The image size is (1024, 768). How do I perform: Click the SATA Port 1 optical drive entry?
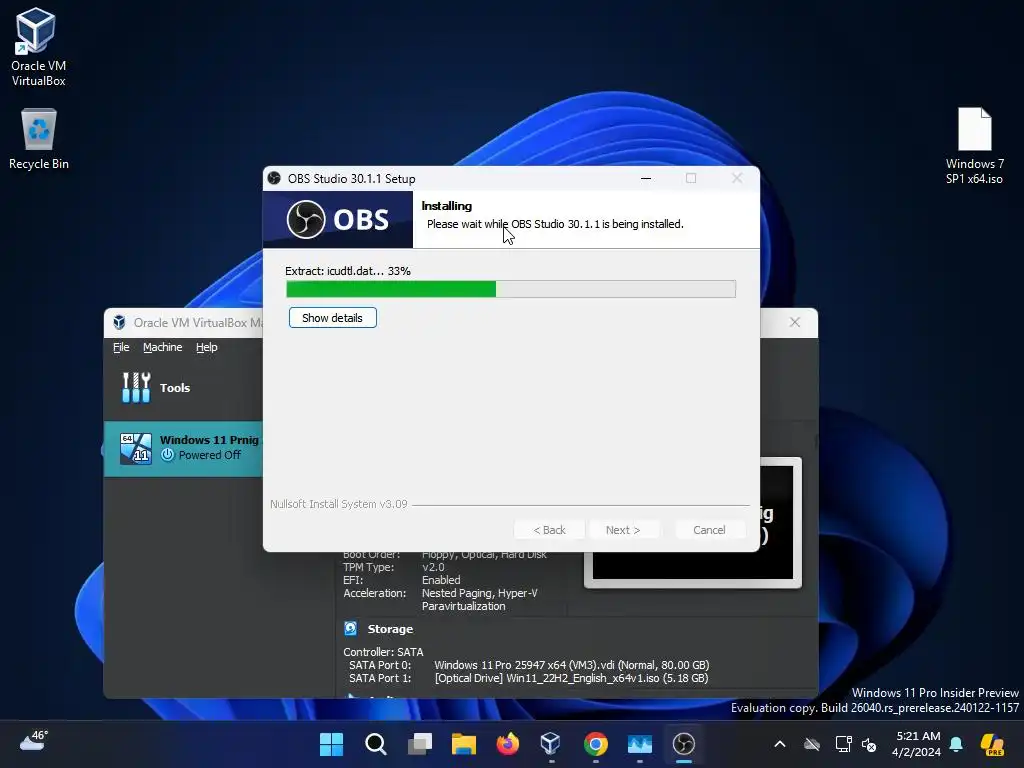[571, 678]
